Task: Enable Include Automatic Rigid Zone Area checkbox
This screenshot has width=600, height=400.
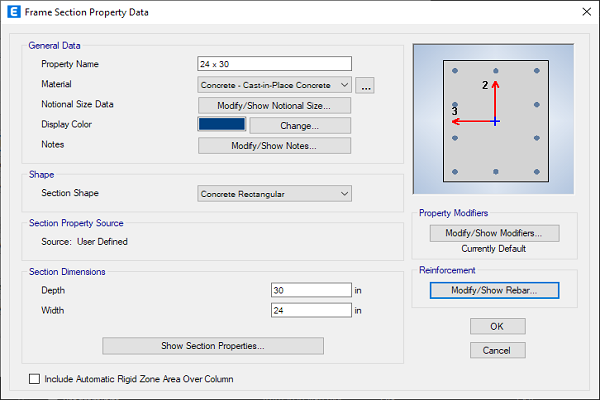Action: click(35, 379)
